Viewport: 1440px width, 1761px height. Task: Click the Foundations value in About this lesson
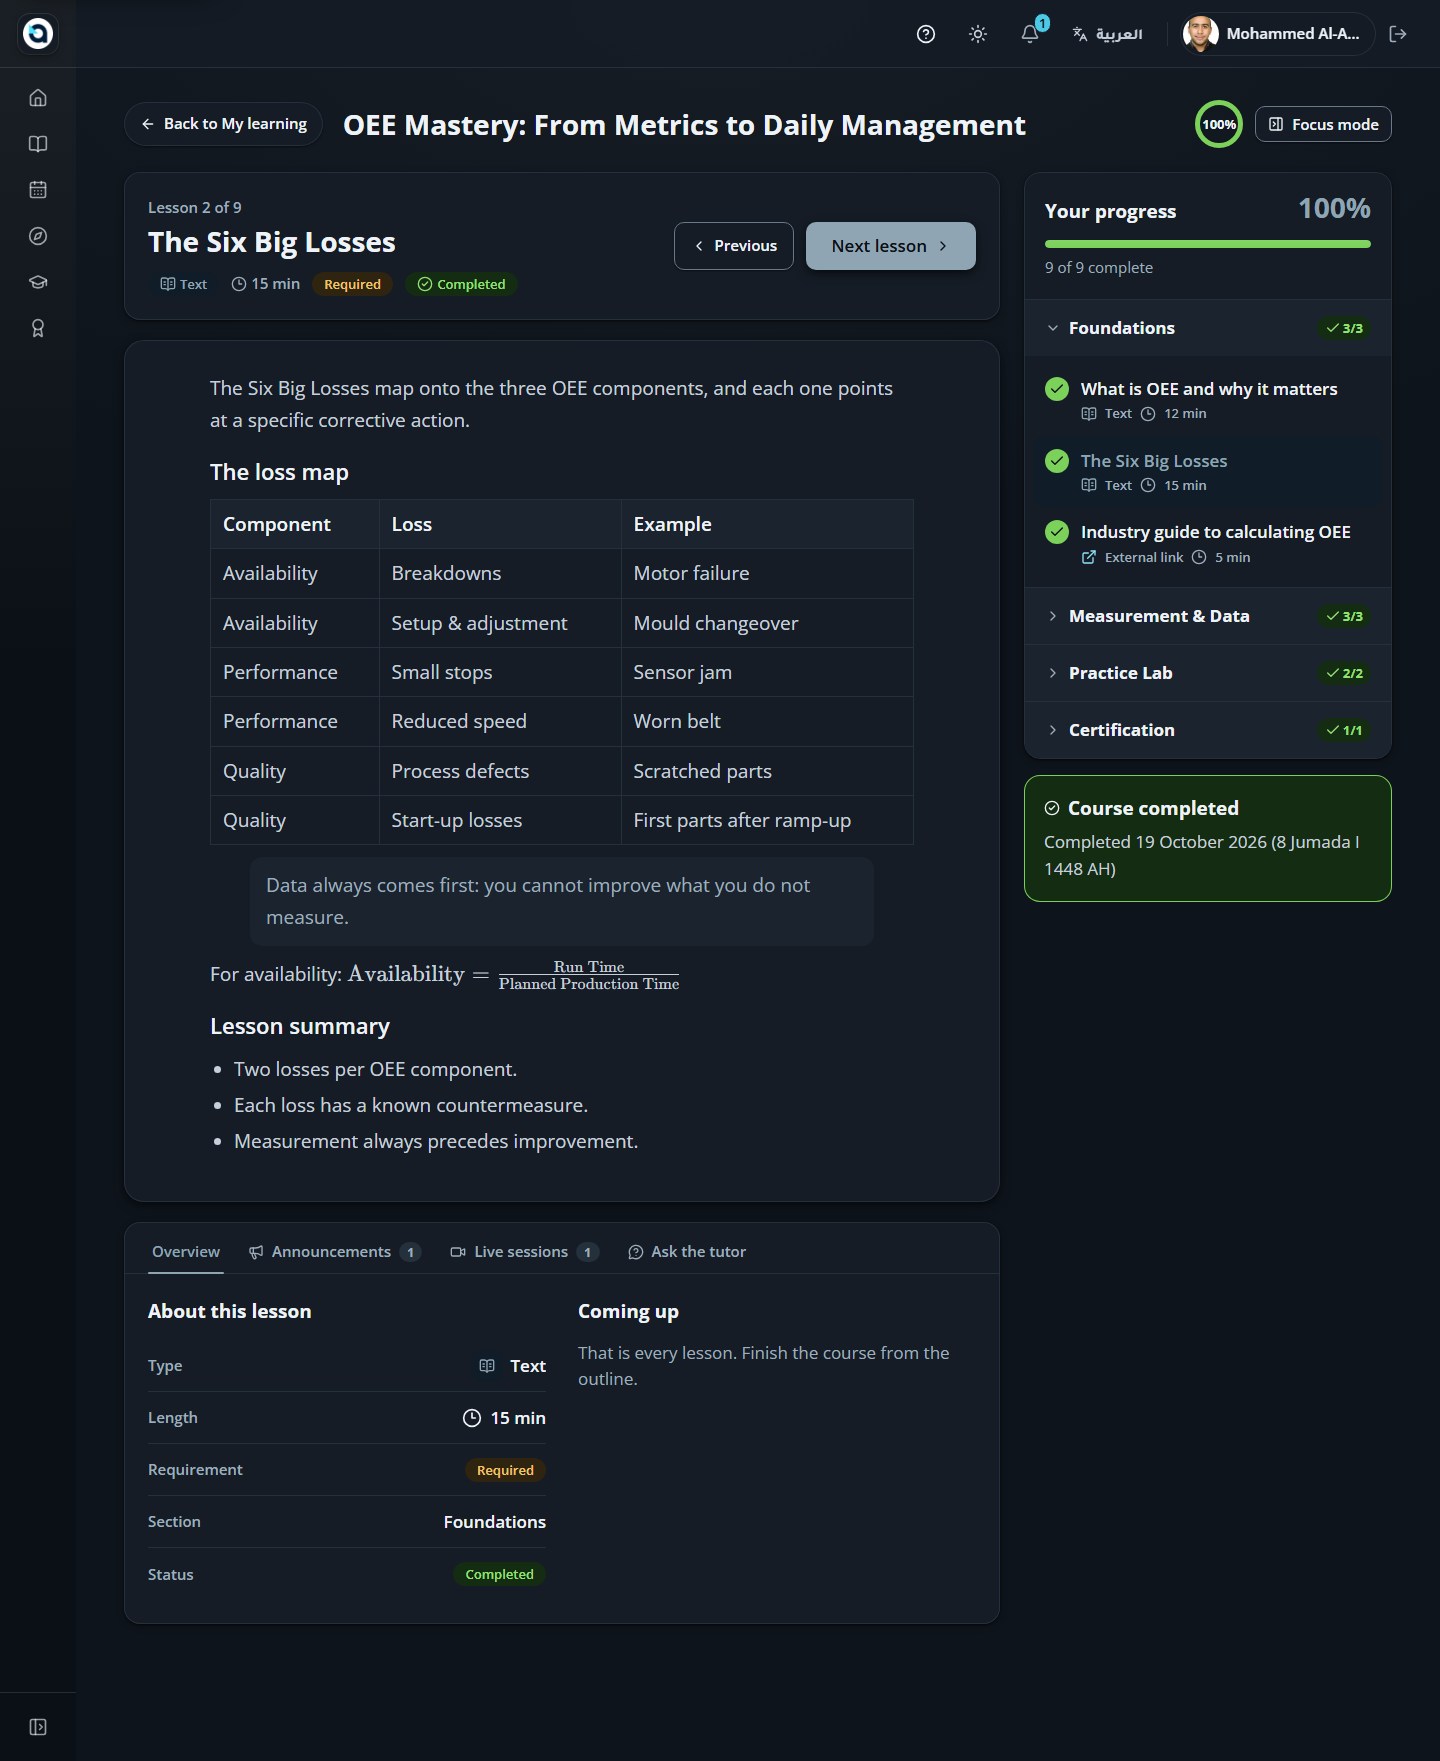coord(495,1522)
